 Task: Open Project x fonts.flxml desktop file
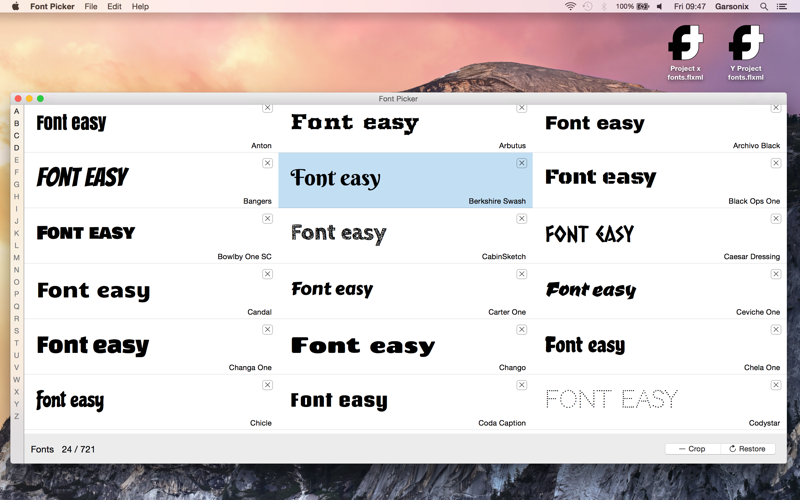(x=685, y=53)
